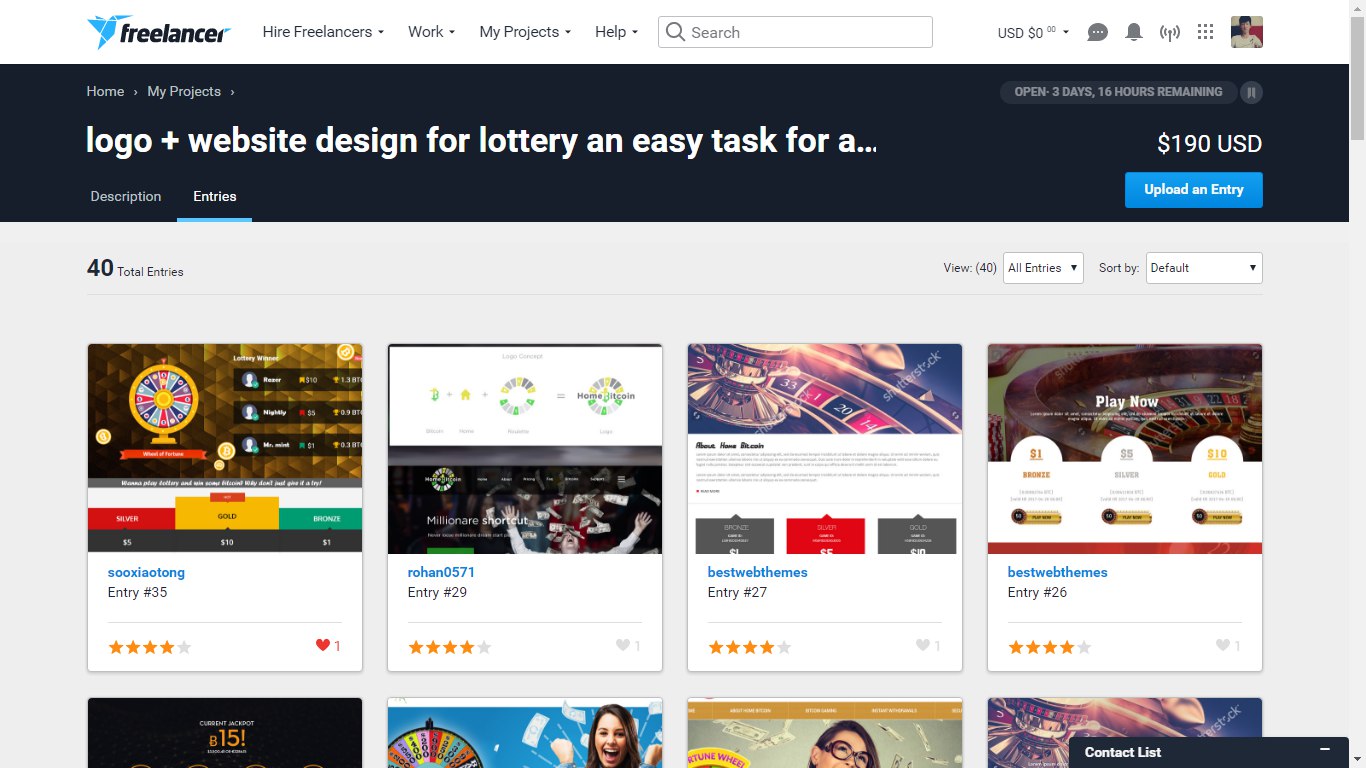Open the Sort by Default dropdown
The height and width of the screenshot is (768, 1366).
coord(1204,268)
